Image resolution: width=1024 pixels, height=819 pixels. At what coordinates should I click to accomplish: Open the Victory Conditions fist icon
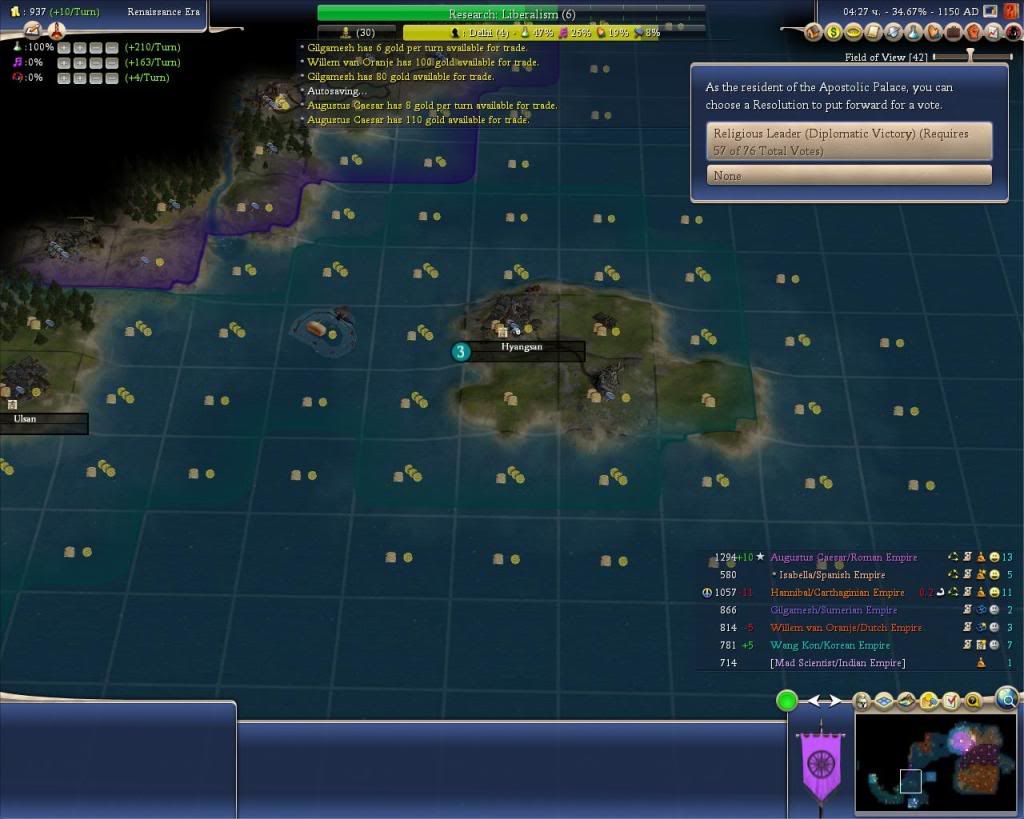[974, 32]
